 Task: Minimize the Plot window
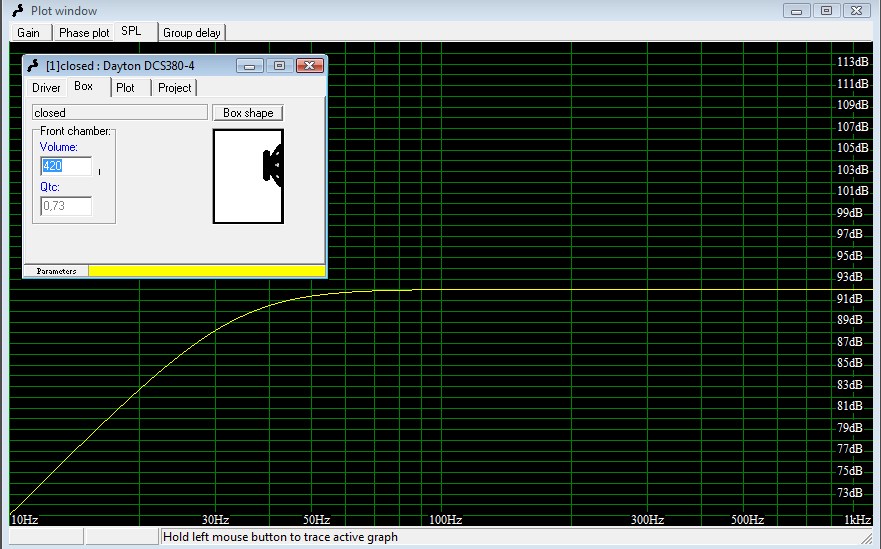pos(797,11)
